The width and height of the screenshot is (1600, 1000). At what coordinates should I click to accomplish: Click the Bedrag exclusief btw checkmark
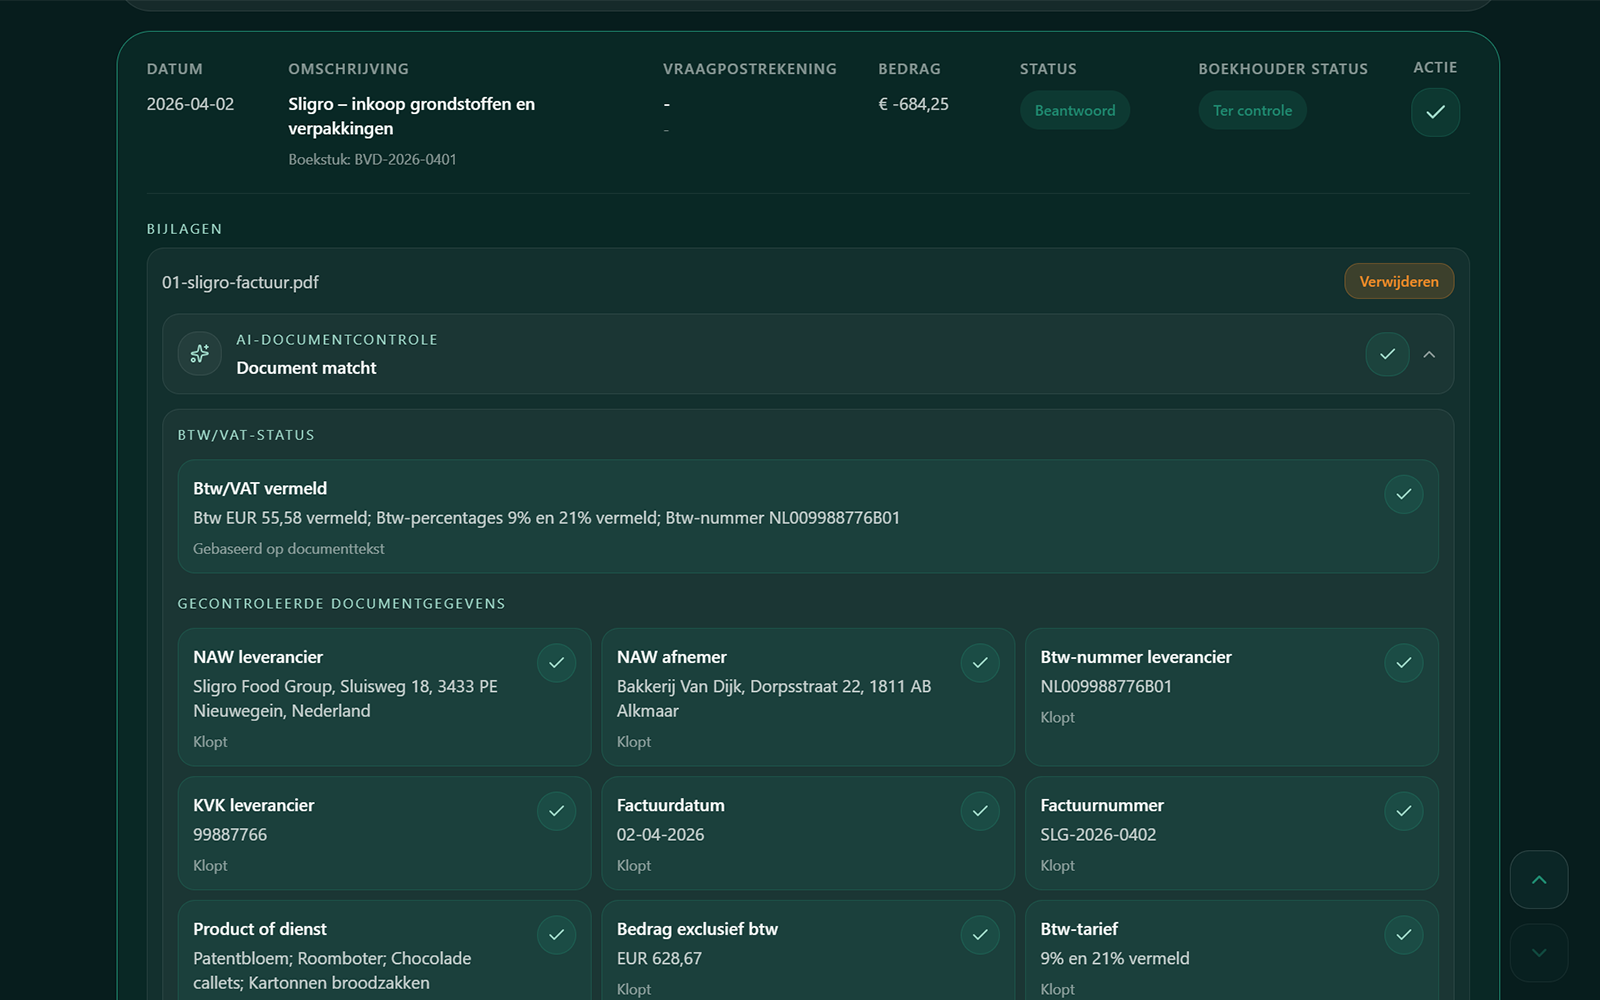coord(980,935)
